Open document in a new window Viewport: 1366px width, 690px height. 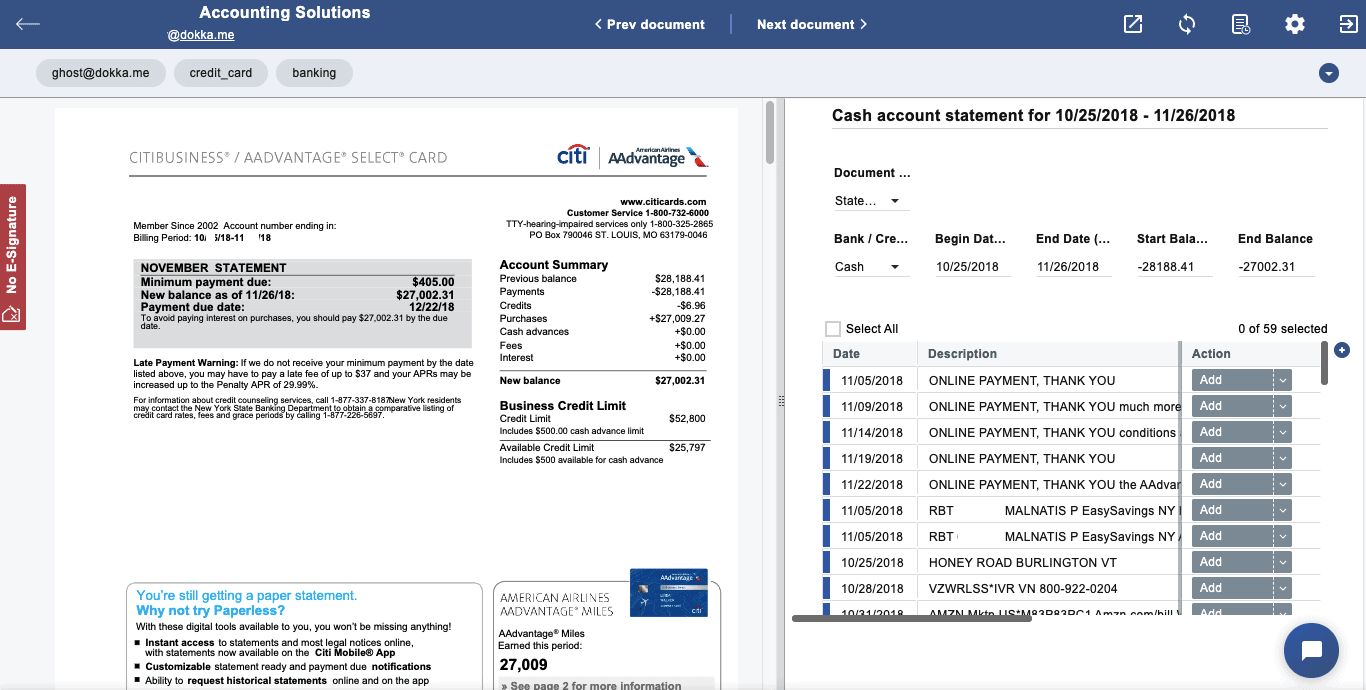coord(1132,23)
